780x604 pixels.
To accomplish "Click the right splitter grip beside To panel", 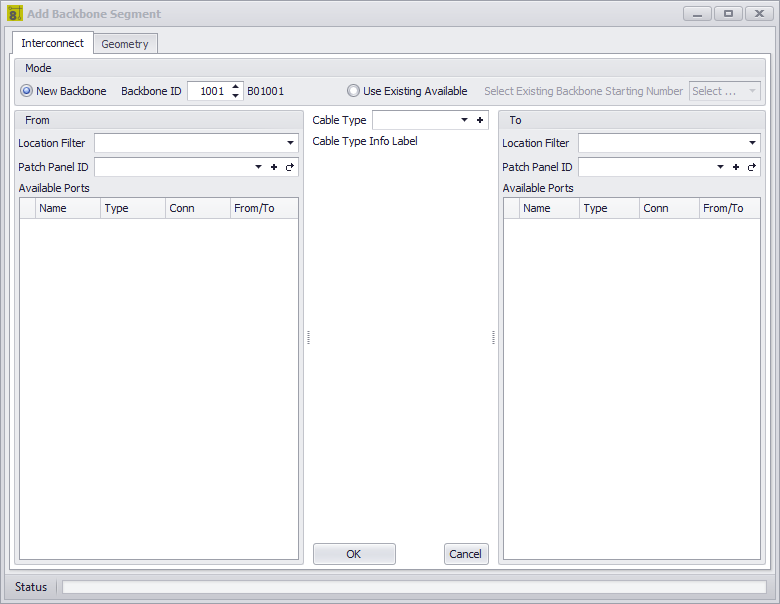I will [x=493, y=337].
